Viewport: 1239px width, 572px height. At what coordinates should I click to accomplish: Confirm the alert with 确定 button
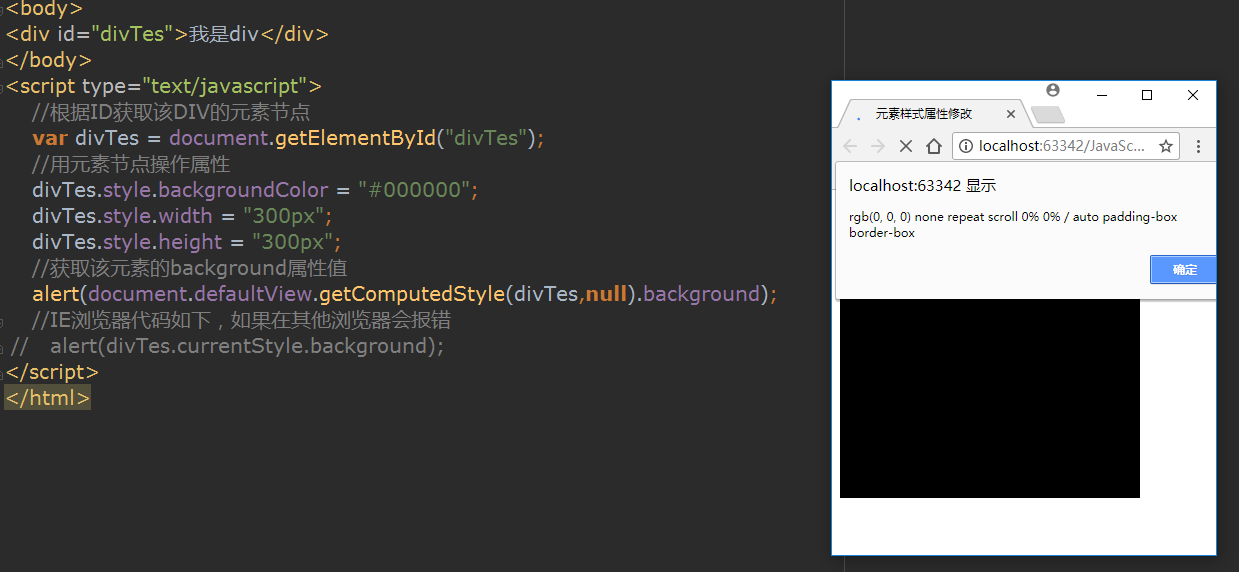tap(1184, 269)
